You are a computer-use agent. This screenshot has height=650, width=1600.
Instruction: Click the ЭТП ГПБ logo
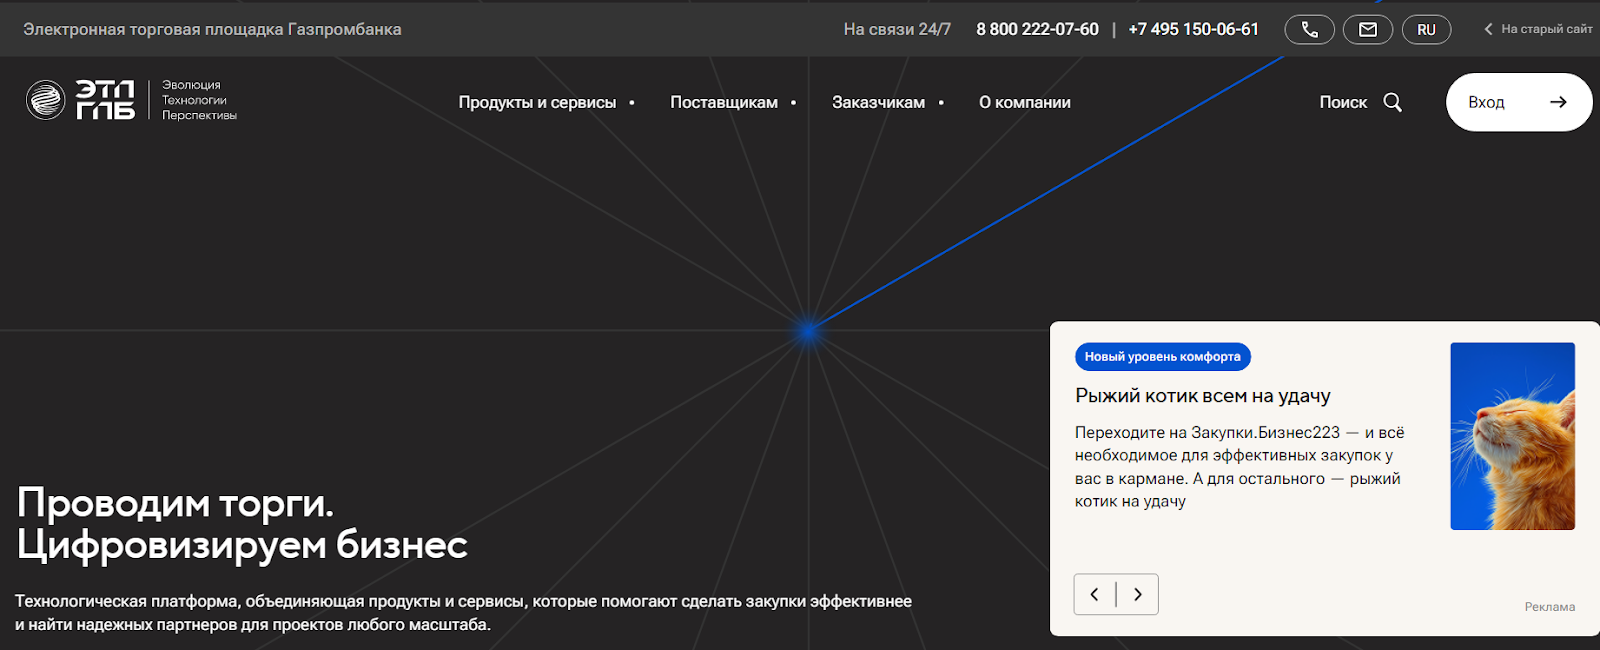pos(81,100)
